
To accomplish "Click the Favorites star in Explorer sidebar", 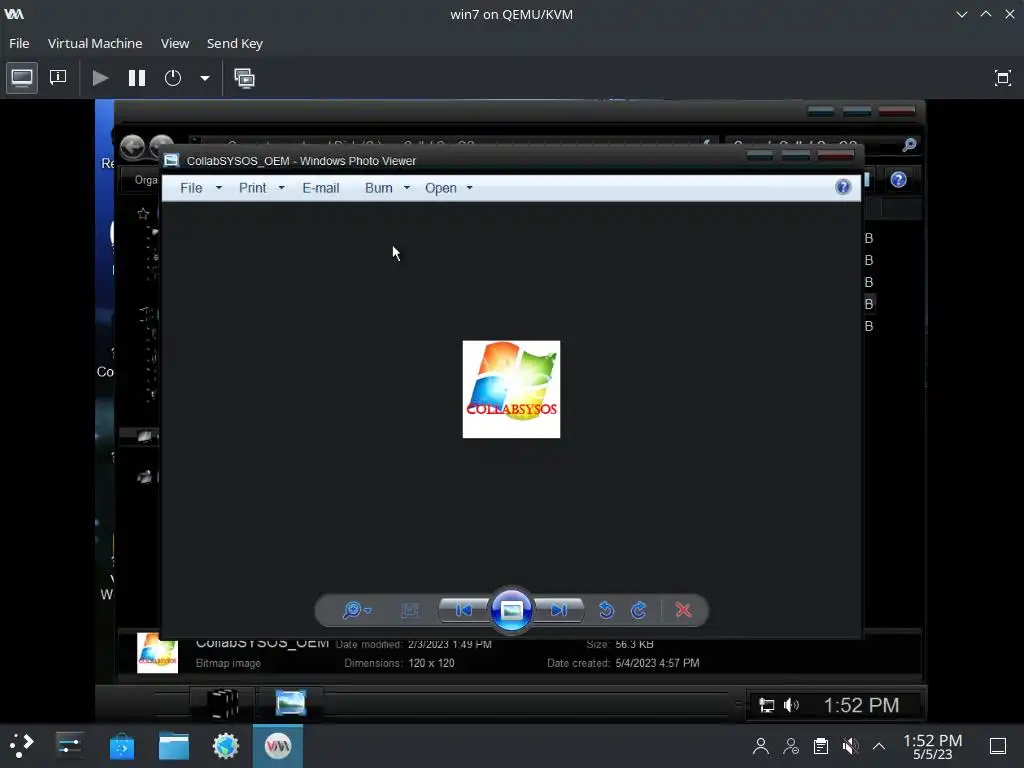I will tap(143, 214).
